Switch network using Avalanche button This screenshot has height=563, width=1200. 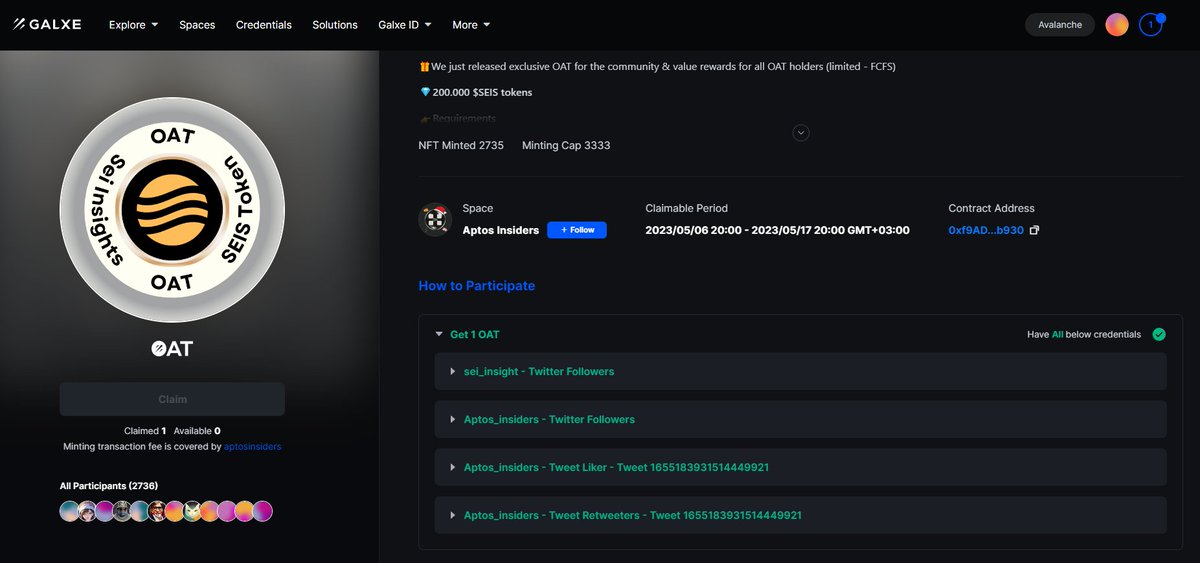(1060, 24)
